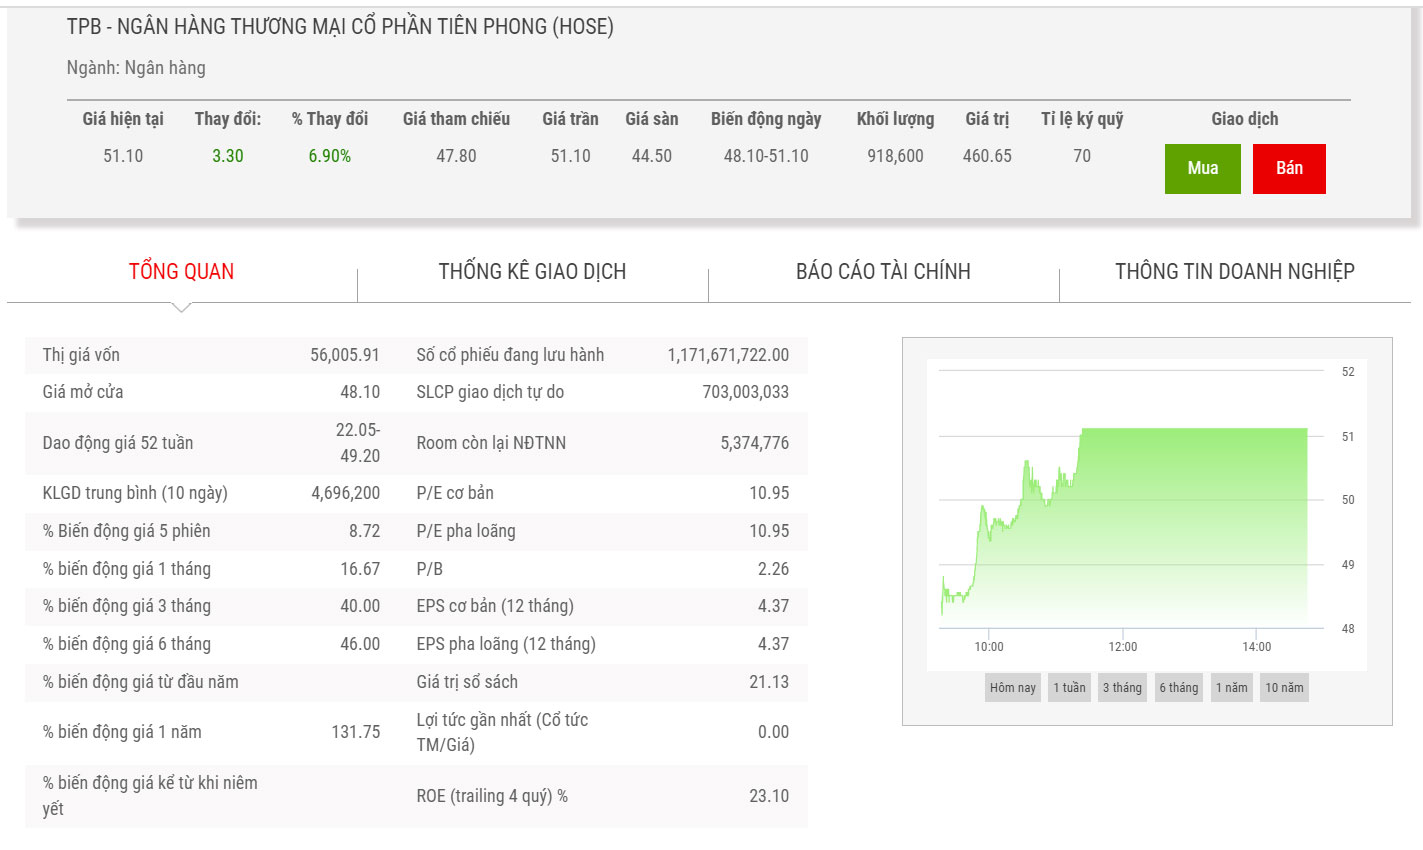Set chart period to 6 tháng
The height and width of the screenshot is (850, 1423).
tap(1178, 688)
